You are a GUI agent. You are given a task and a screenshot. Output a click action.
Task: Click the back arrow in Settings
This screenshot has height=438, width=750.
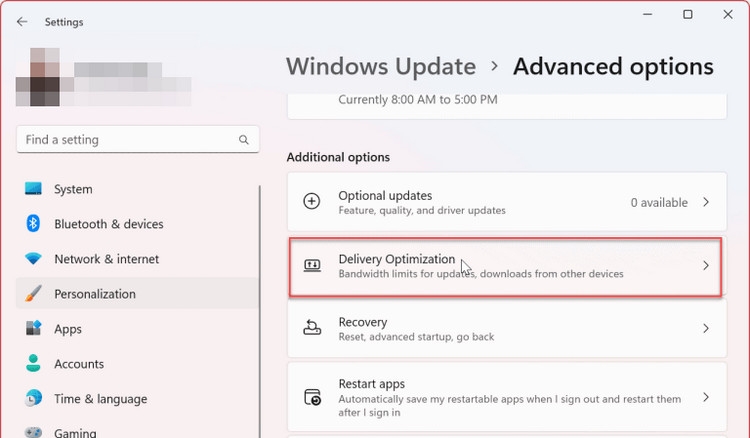[x=22, y=22]
